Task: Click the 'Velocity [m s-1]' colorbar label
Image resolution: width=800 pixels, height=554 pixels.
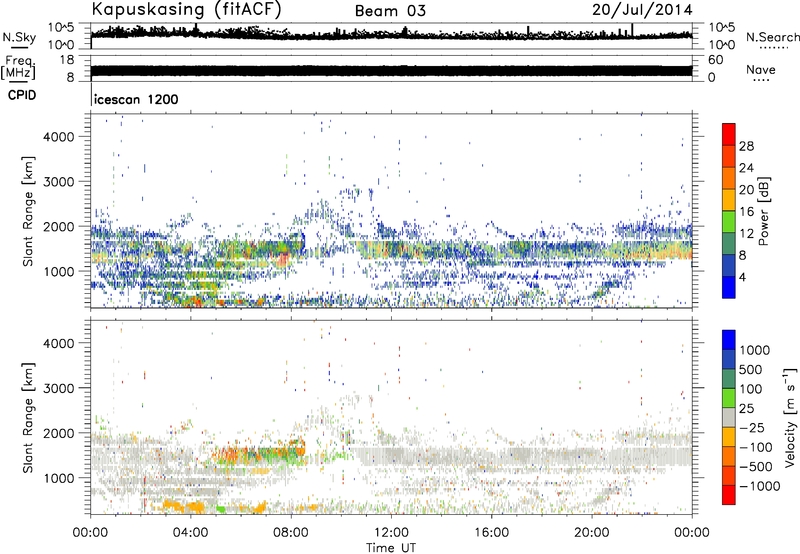Action: pos(790,417)
